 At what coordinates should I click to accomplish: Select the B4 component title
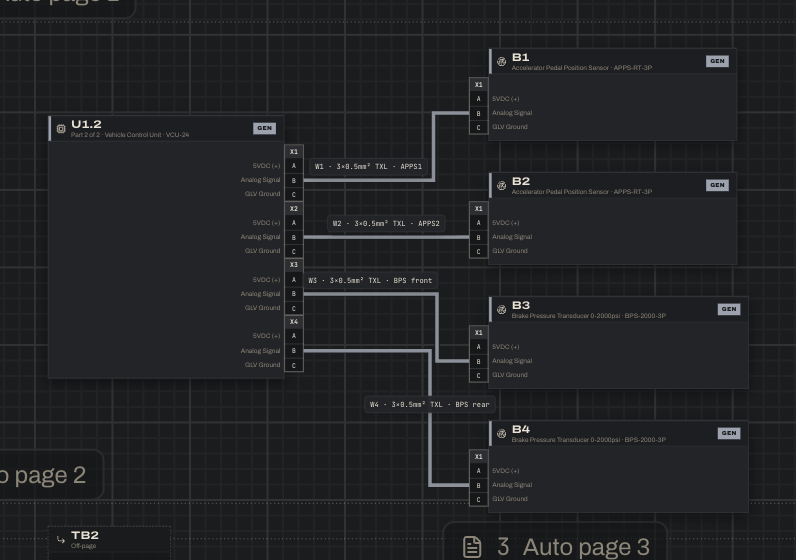pos(521,429)
